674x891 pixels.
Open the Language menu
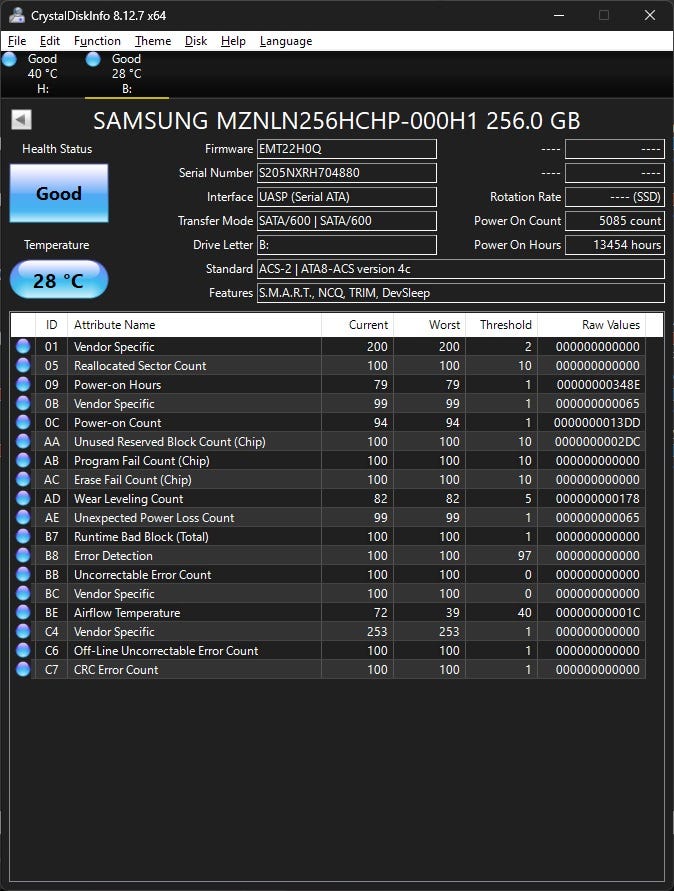point(286,41)
